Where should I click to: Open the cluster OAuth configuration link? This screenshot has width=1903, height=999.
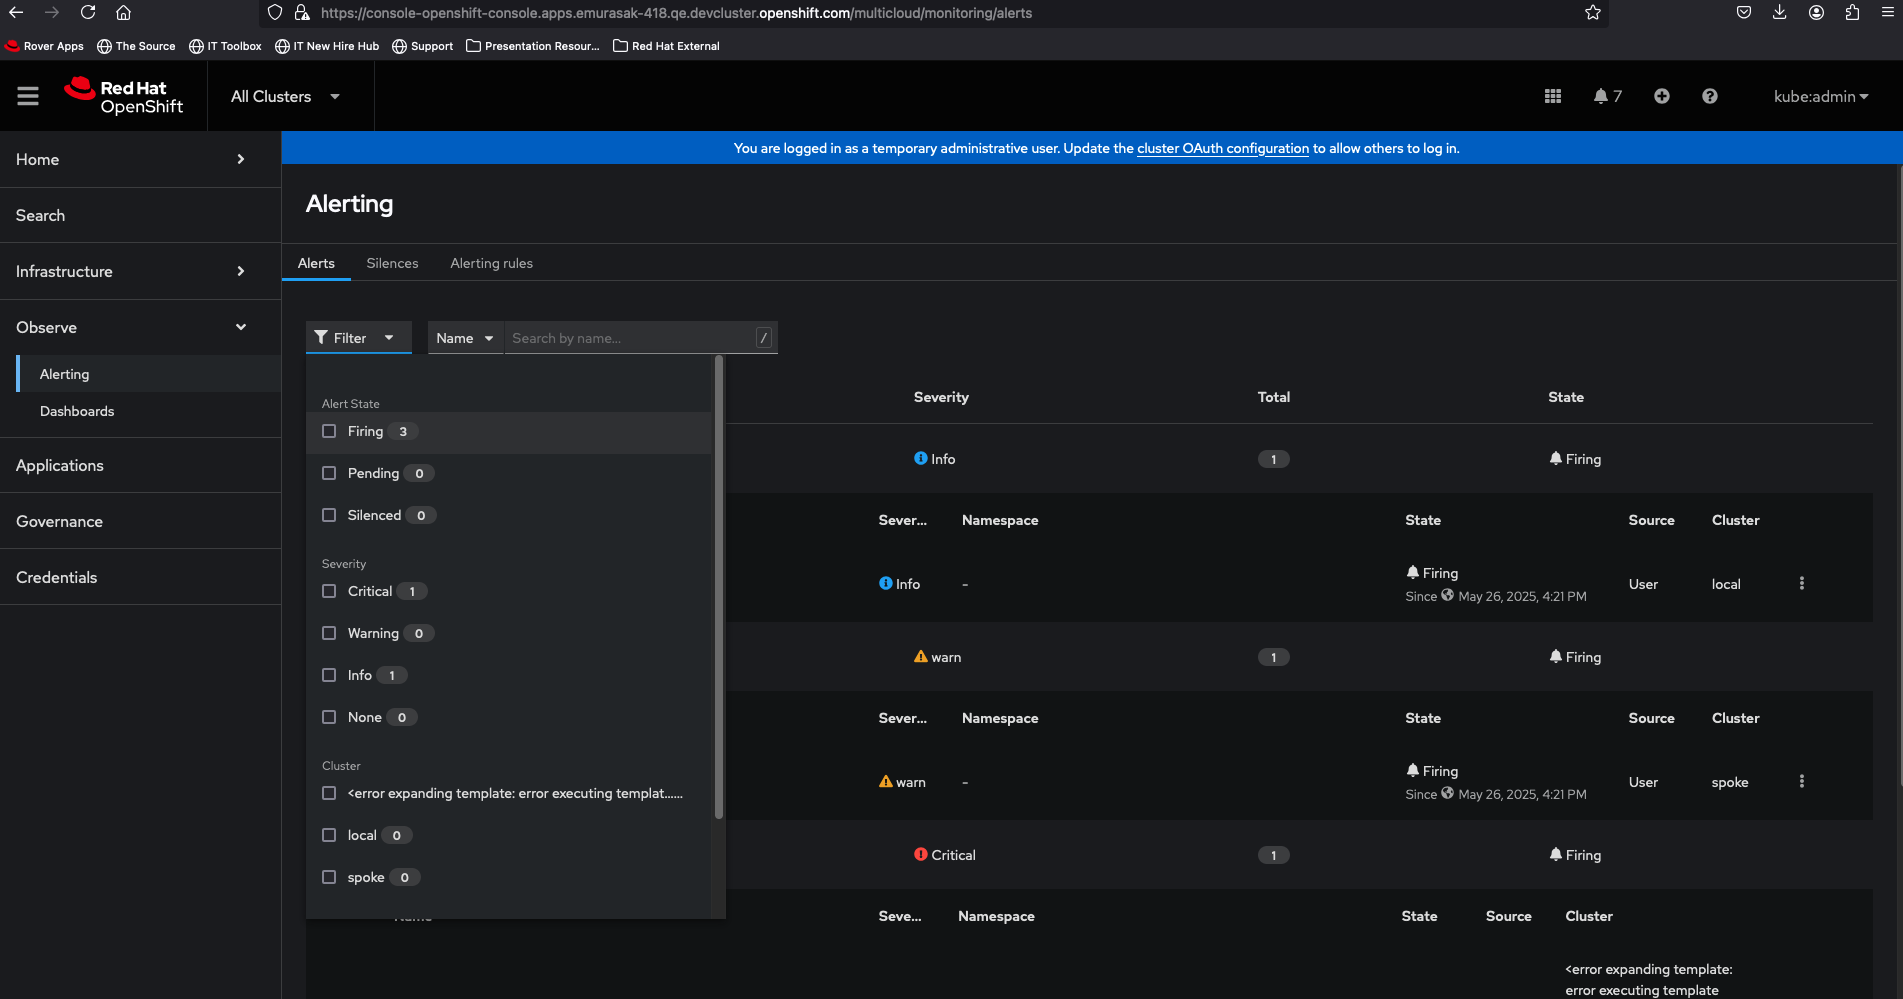(x=1223, y=148)
